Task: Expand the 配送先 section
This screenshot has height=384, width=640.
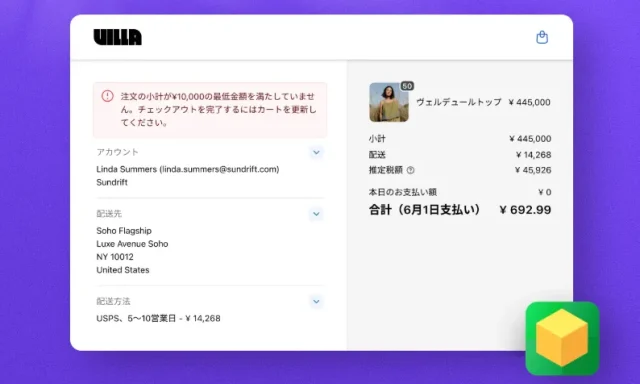Action: click(x=316, y=214)
